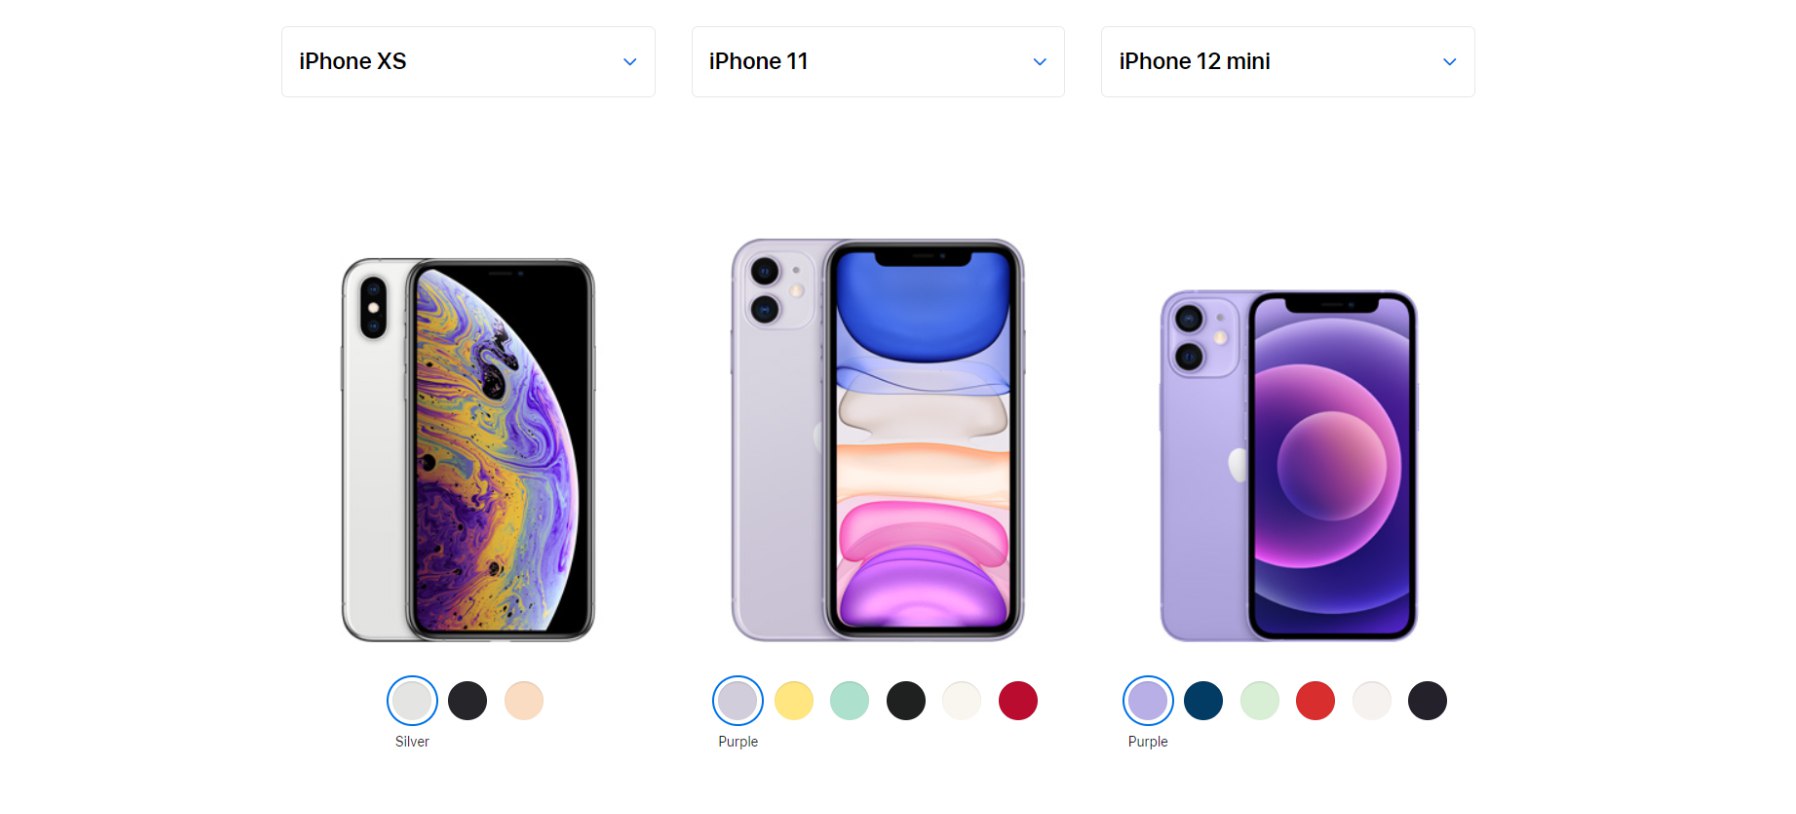Click the purple iPhone 11 image
Screen dimensions: 1796x814
coord(878,440)
